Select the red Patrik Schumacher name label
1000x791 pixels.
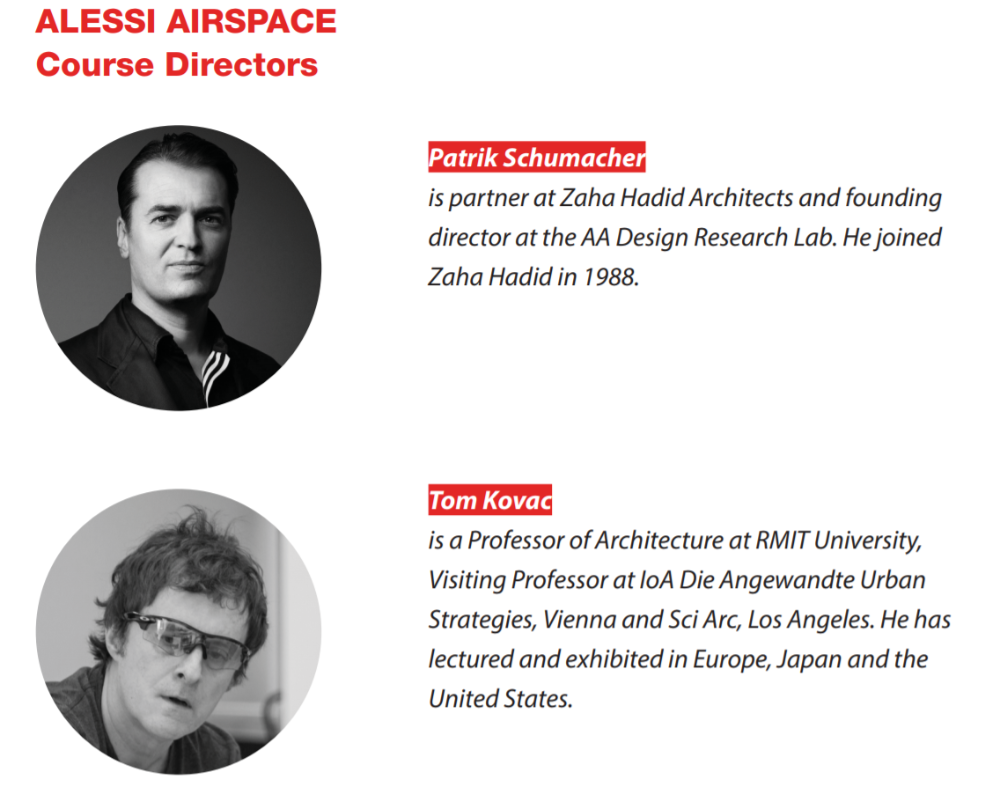click(x=537, y=158)
